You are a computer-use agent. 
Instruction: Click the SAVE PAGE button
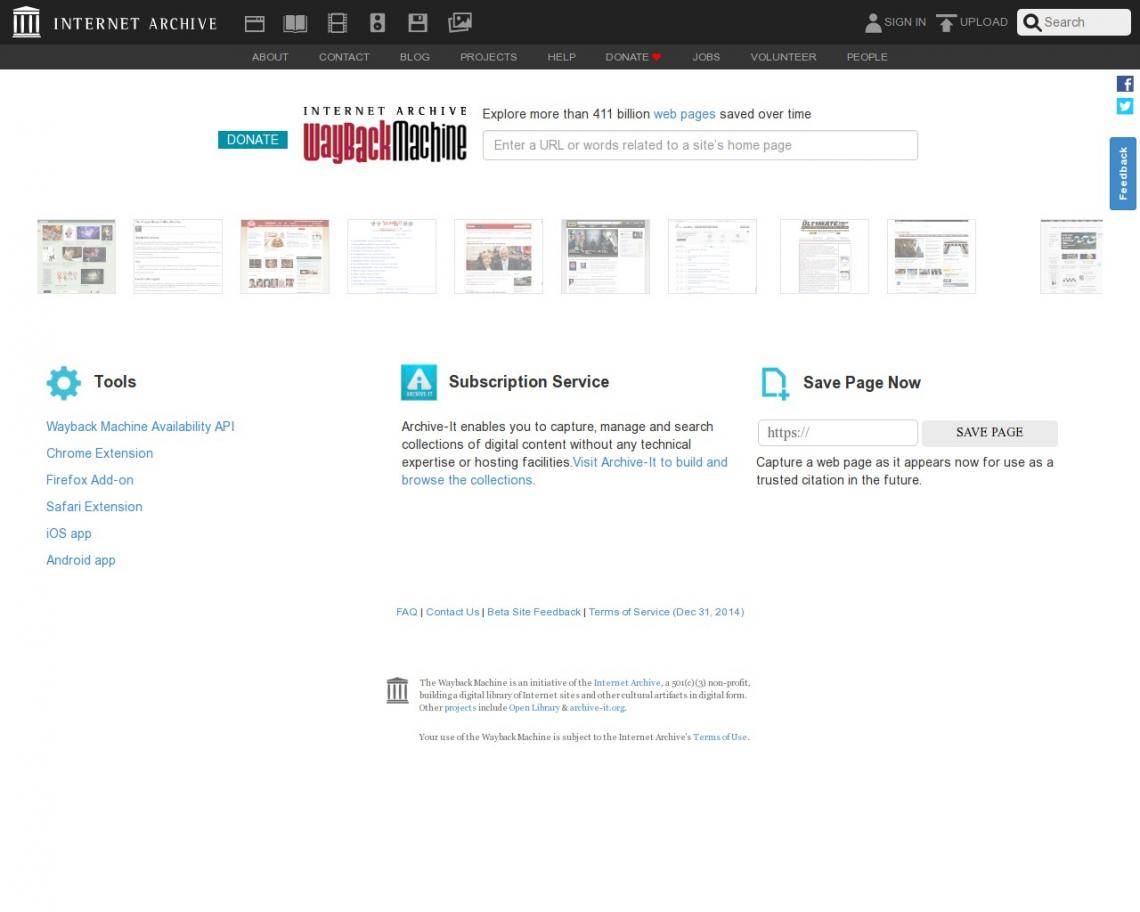click(990, 433)
